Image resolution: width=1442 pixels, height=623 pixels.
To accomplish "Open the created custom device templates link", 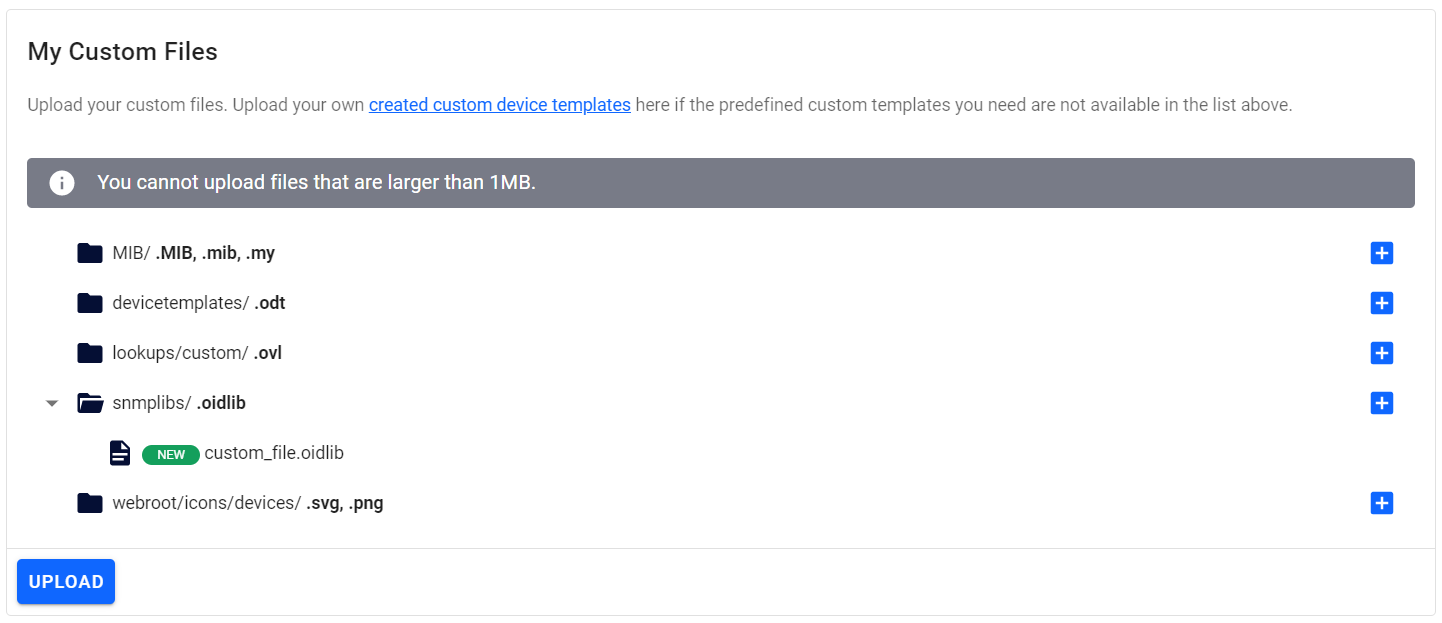I will tap(499, 104).
